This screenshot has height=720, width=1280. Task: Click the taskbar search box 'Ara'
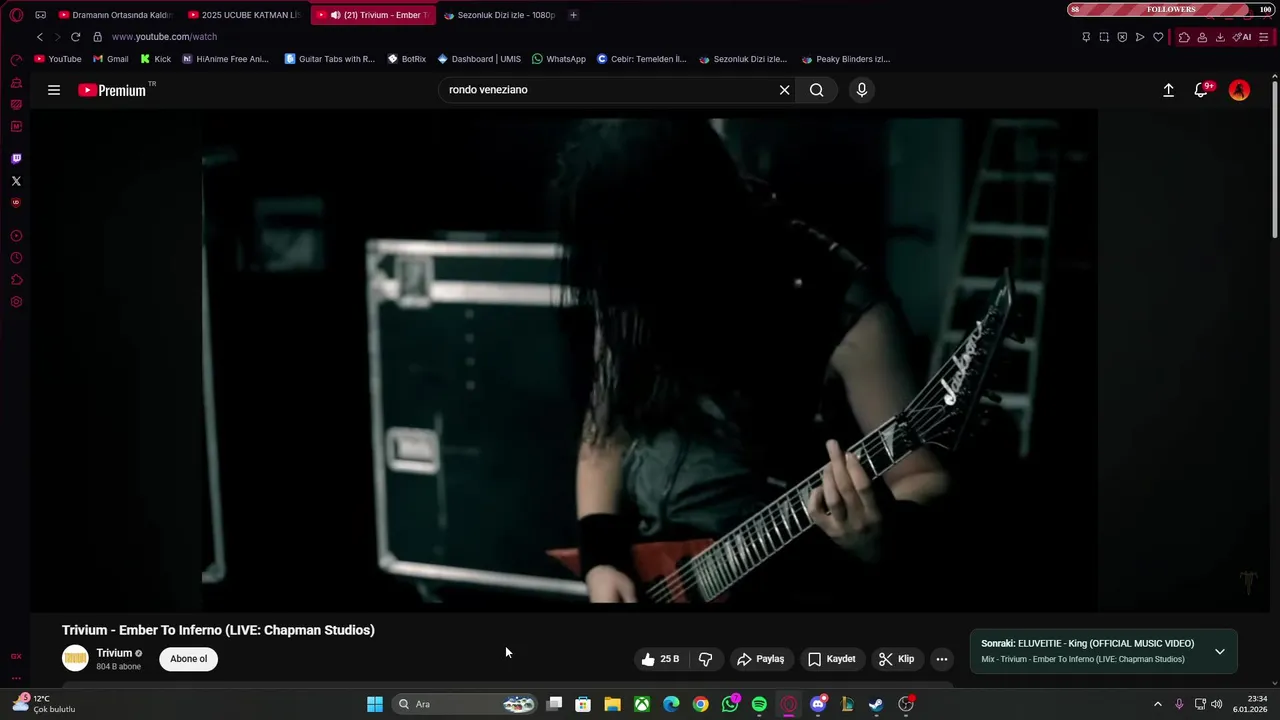[x=465, y=704]
